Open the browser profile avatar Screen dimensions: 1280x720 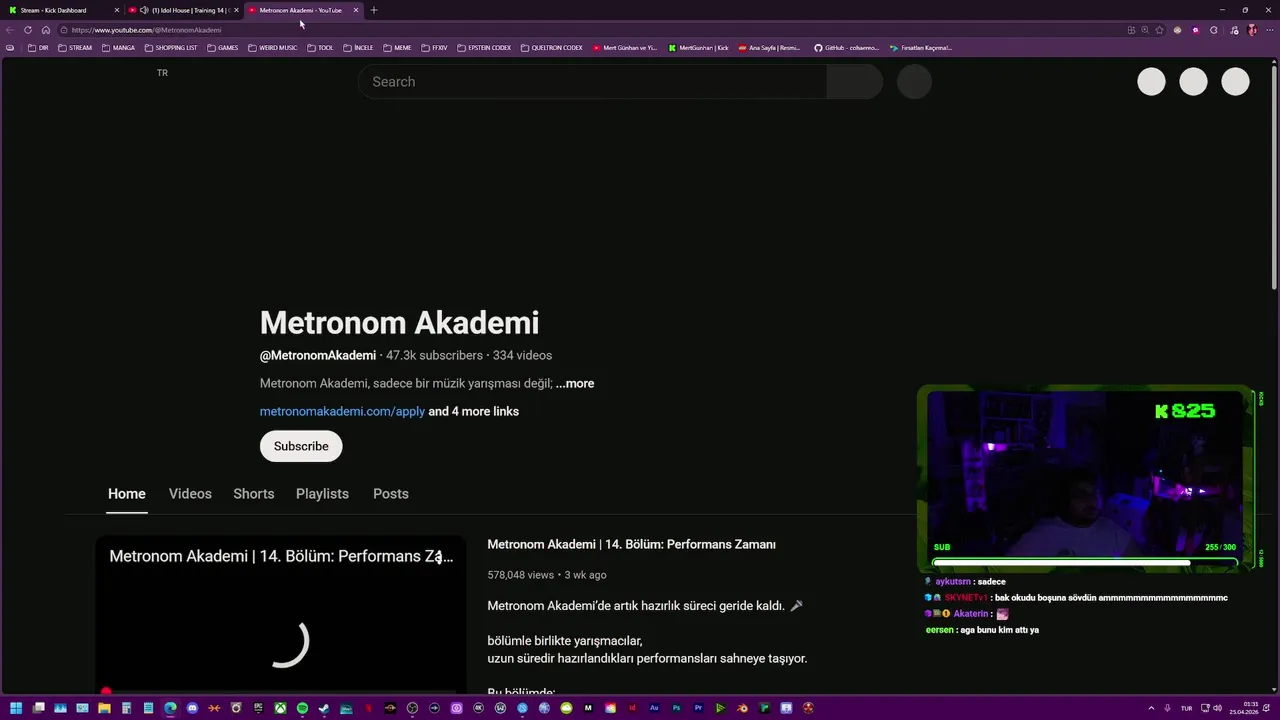coord(1252,30)
